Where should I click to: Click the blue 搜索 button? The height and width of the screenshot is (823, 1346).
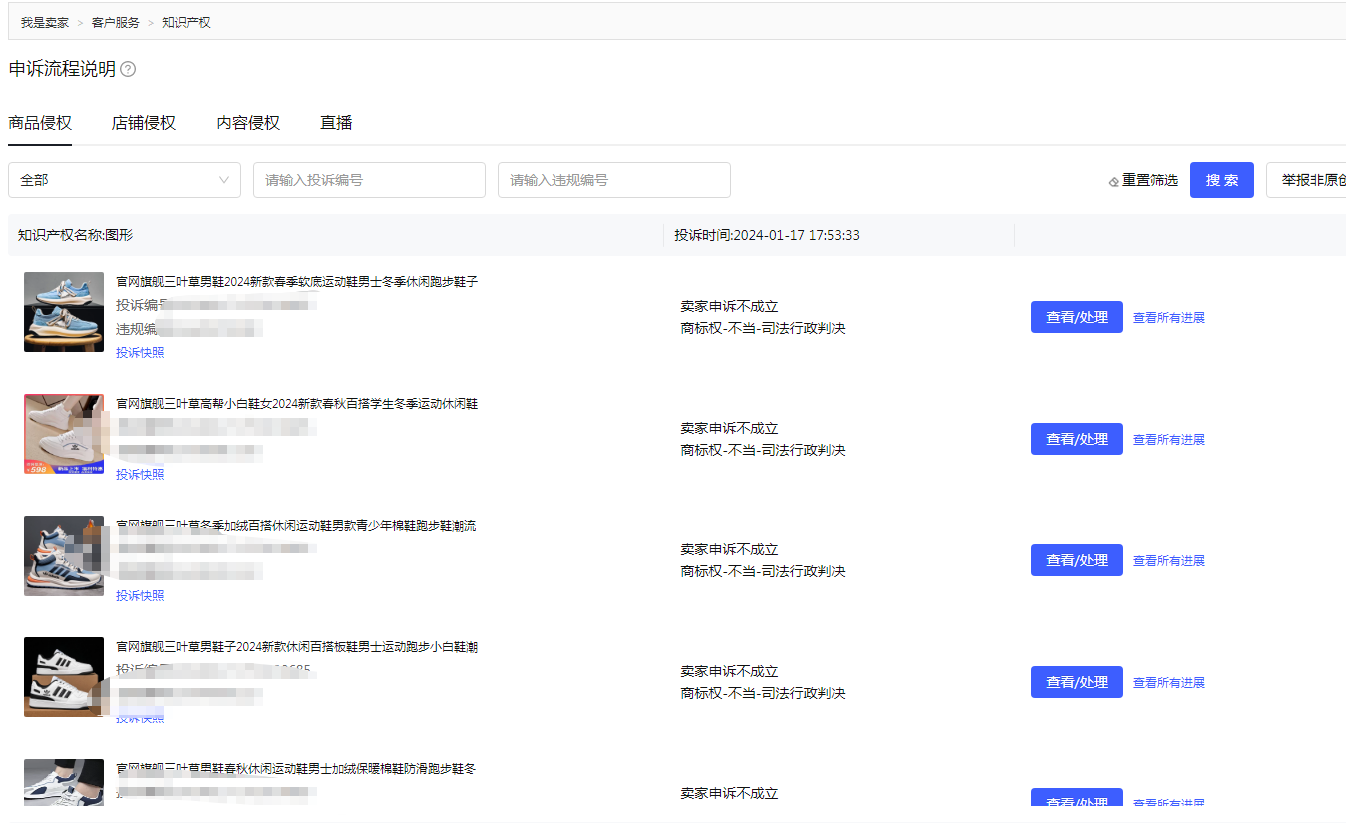[x=1222, y=180]
